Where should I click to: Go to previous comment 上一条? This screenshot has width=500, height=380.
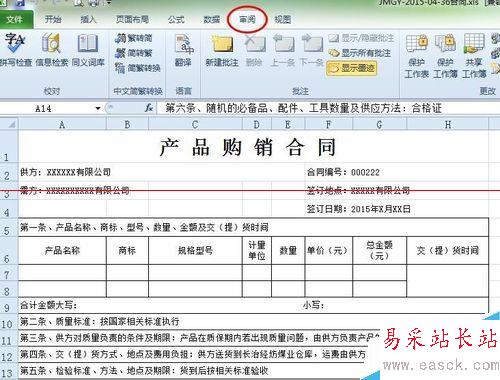[283, 50]
